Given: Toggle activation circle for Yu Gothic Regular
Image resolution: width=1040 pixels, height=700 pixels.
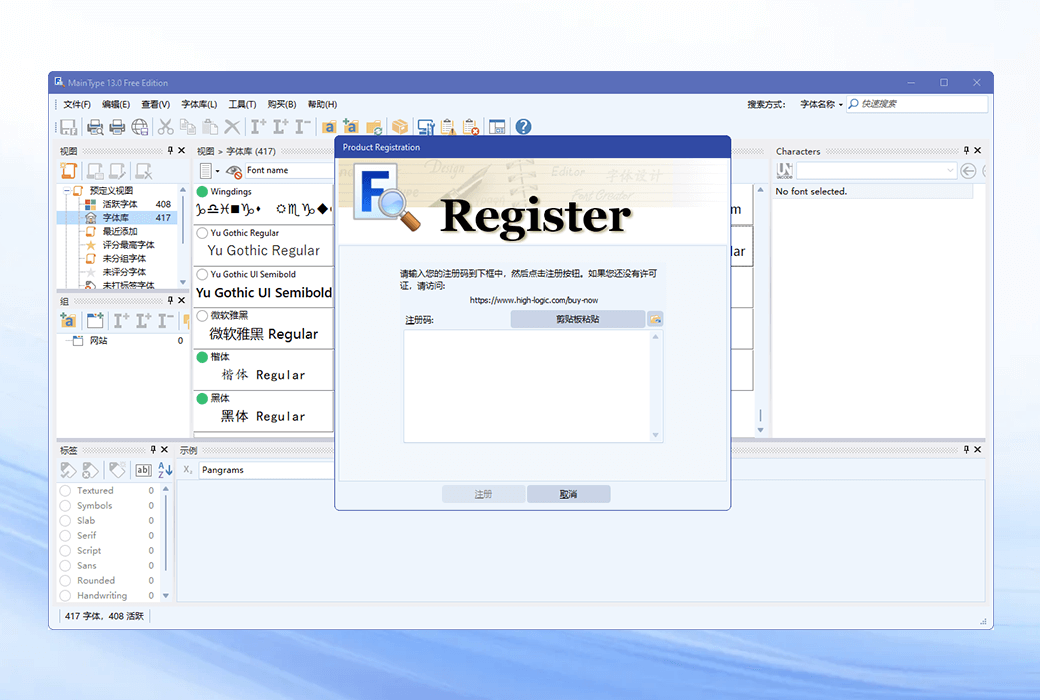Looking at the screenshot, I should click(202, 233).
